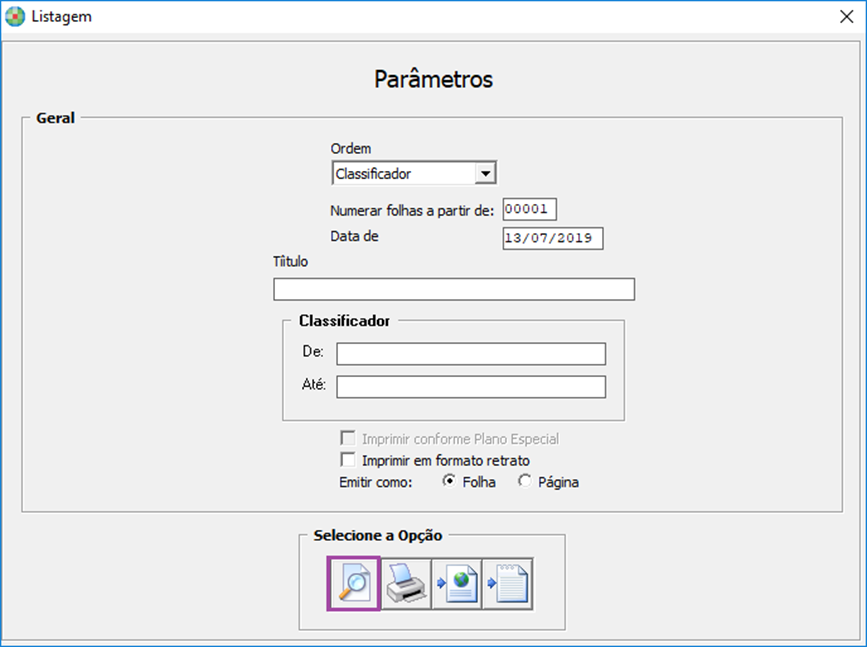Image resolution: width=867 pixels, height=647 pixels.
Task: Export listing to web page icon
Action: (457, 583)
